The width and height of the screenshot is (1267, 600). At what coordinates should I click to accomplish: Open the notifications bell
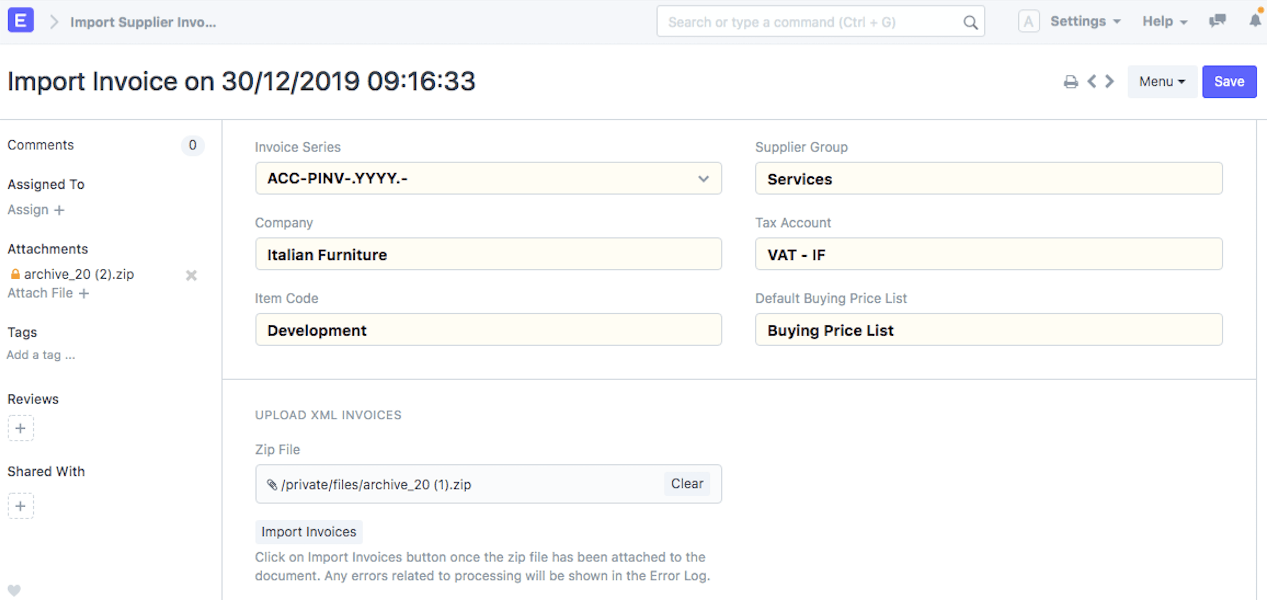[1255, 21]
